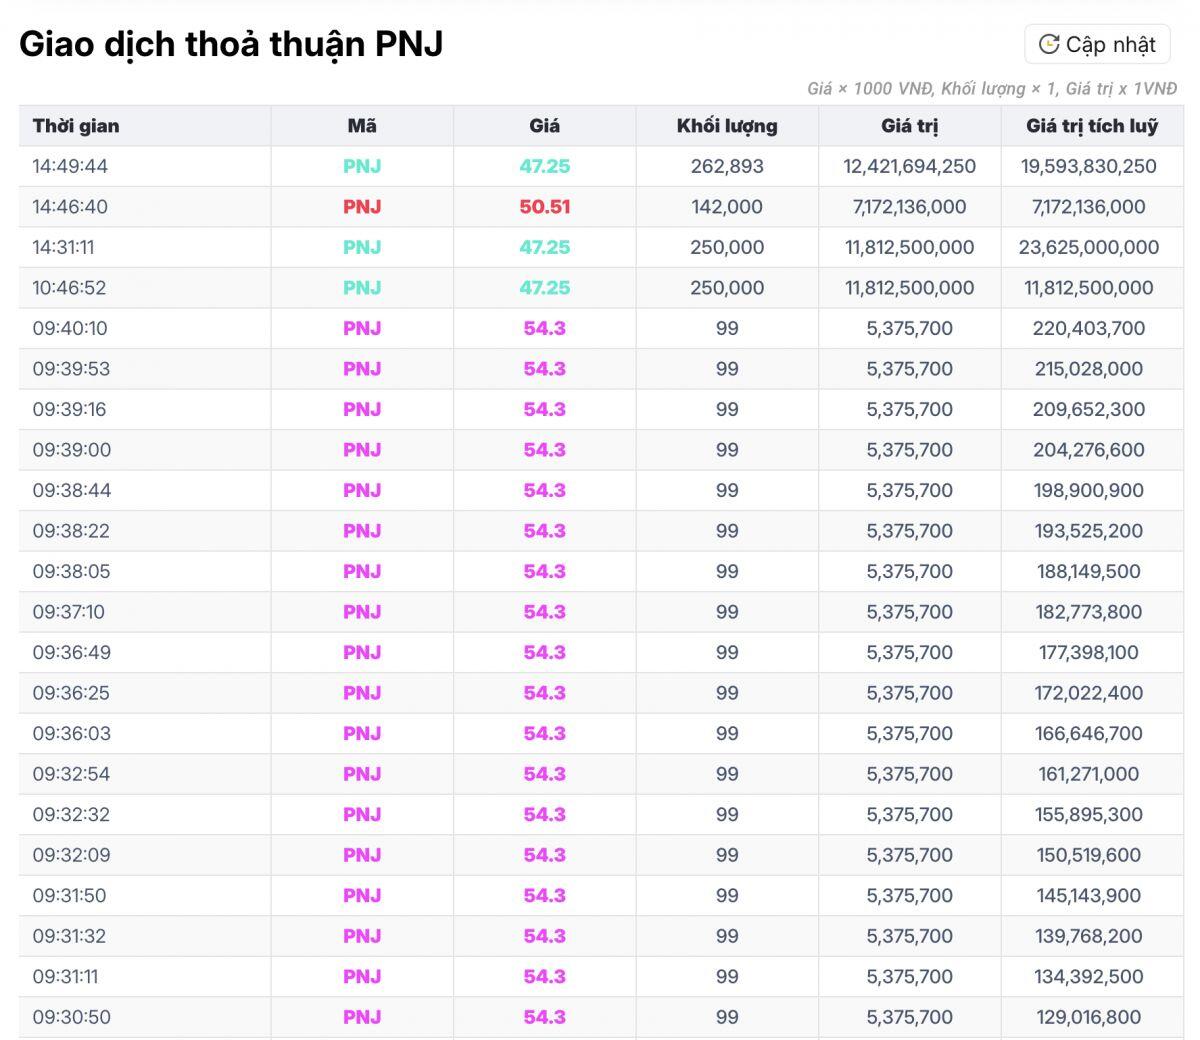Image resolution: width=1200 pixels, height=1040 pixels.
Task: Select the volume 142,000
Action: pyautogui.click(x=727, y=207)
